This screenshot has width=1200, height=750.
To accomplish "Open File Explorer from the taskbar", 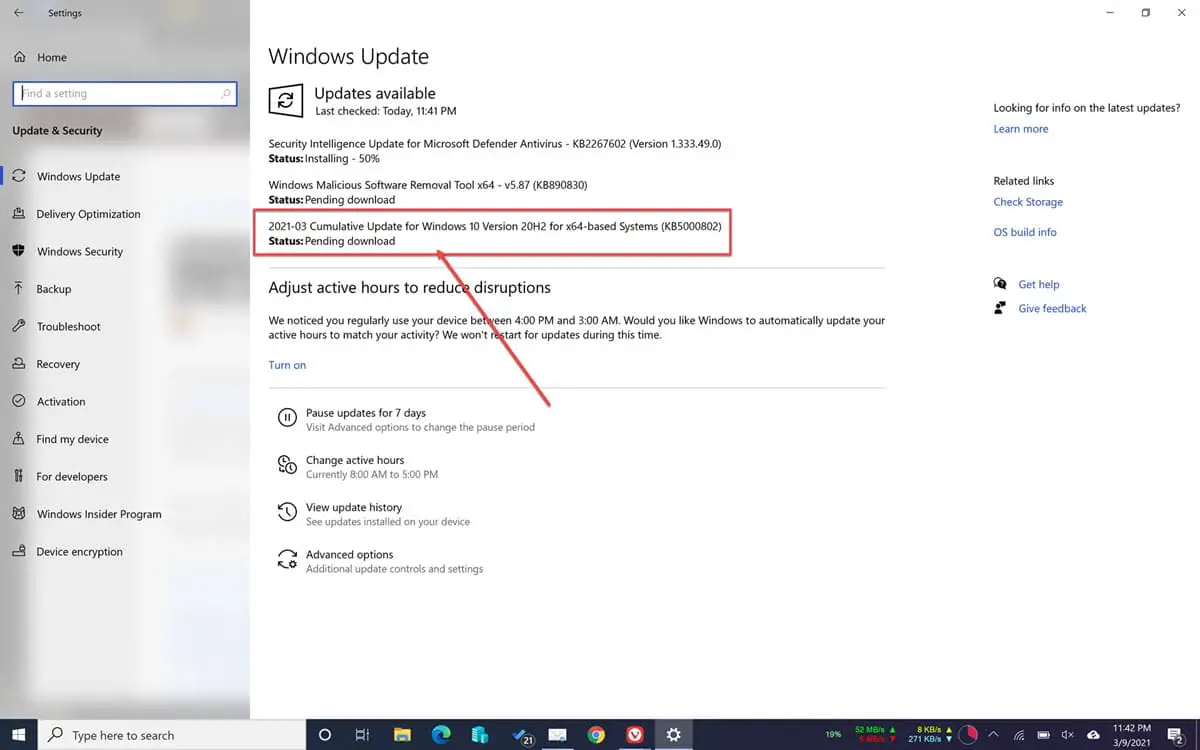I will (402, 735).
